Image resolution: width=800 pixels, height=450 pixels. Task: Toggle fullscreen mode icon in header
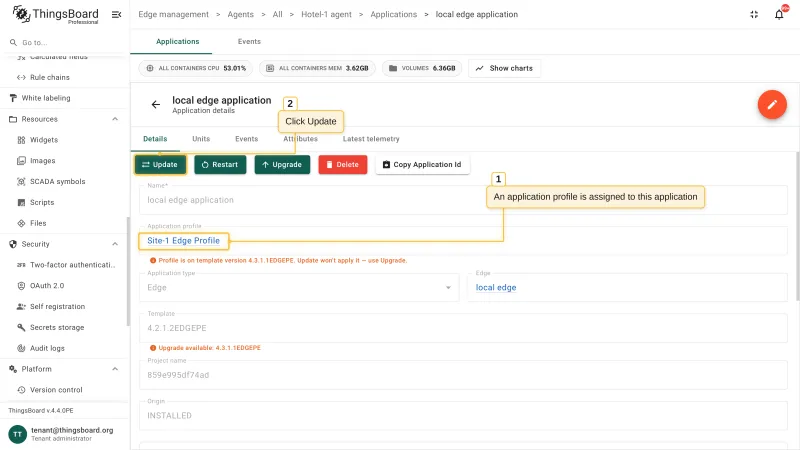754,14
